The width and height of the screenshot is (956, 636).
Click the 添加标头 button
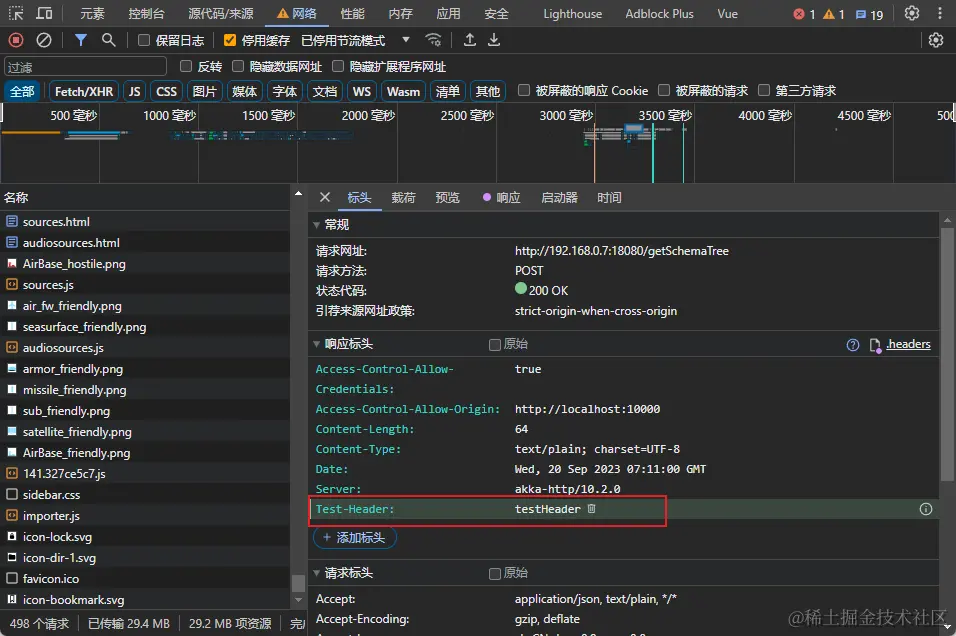point(355,538)
